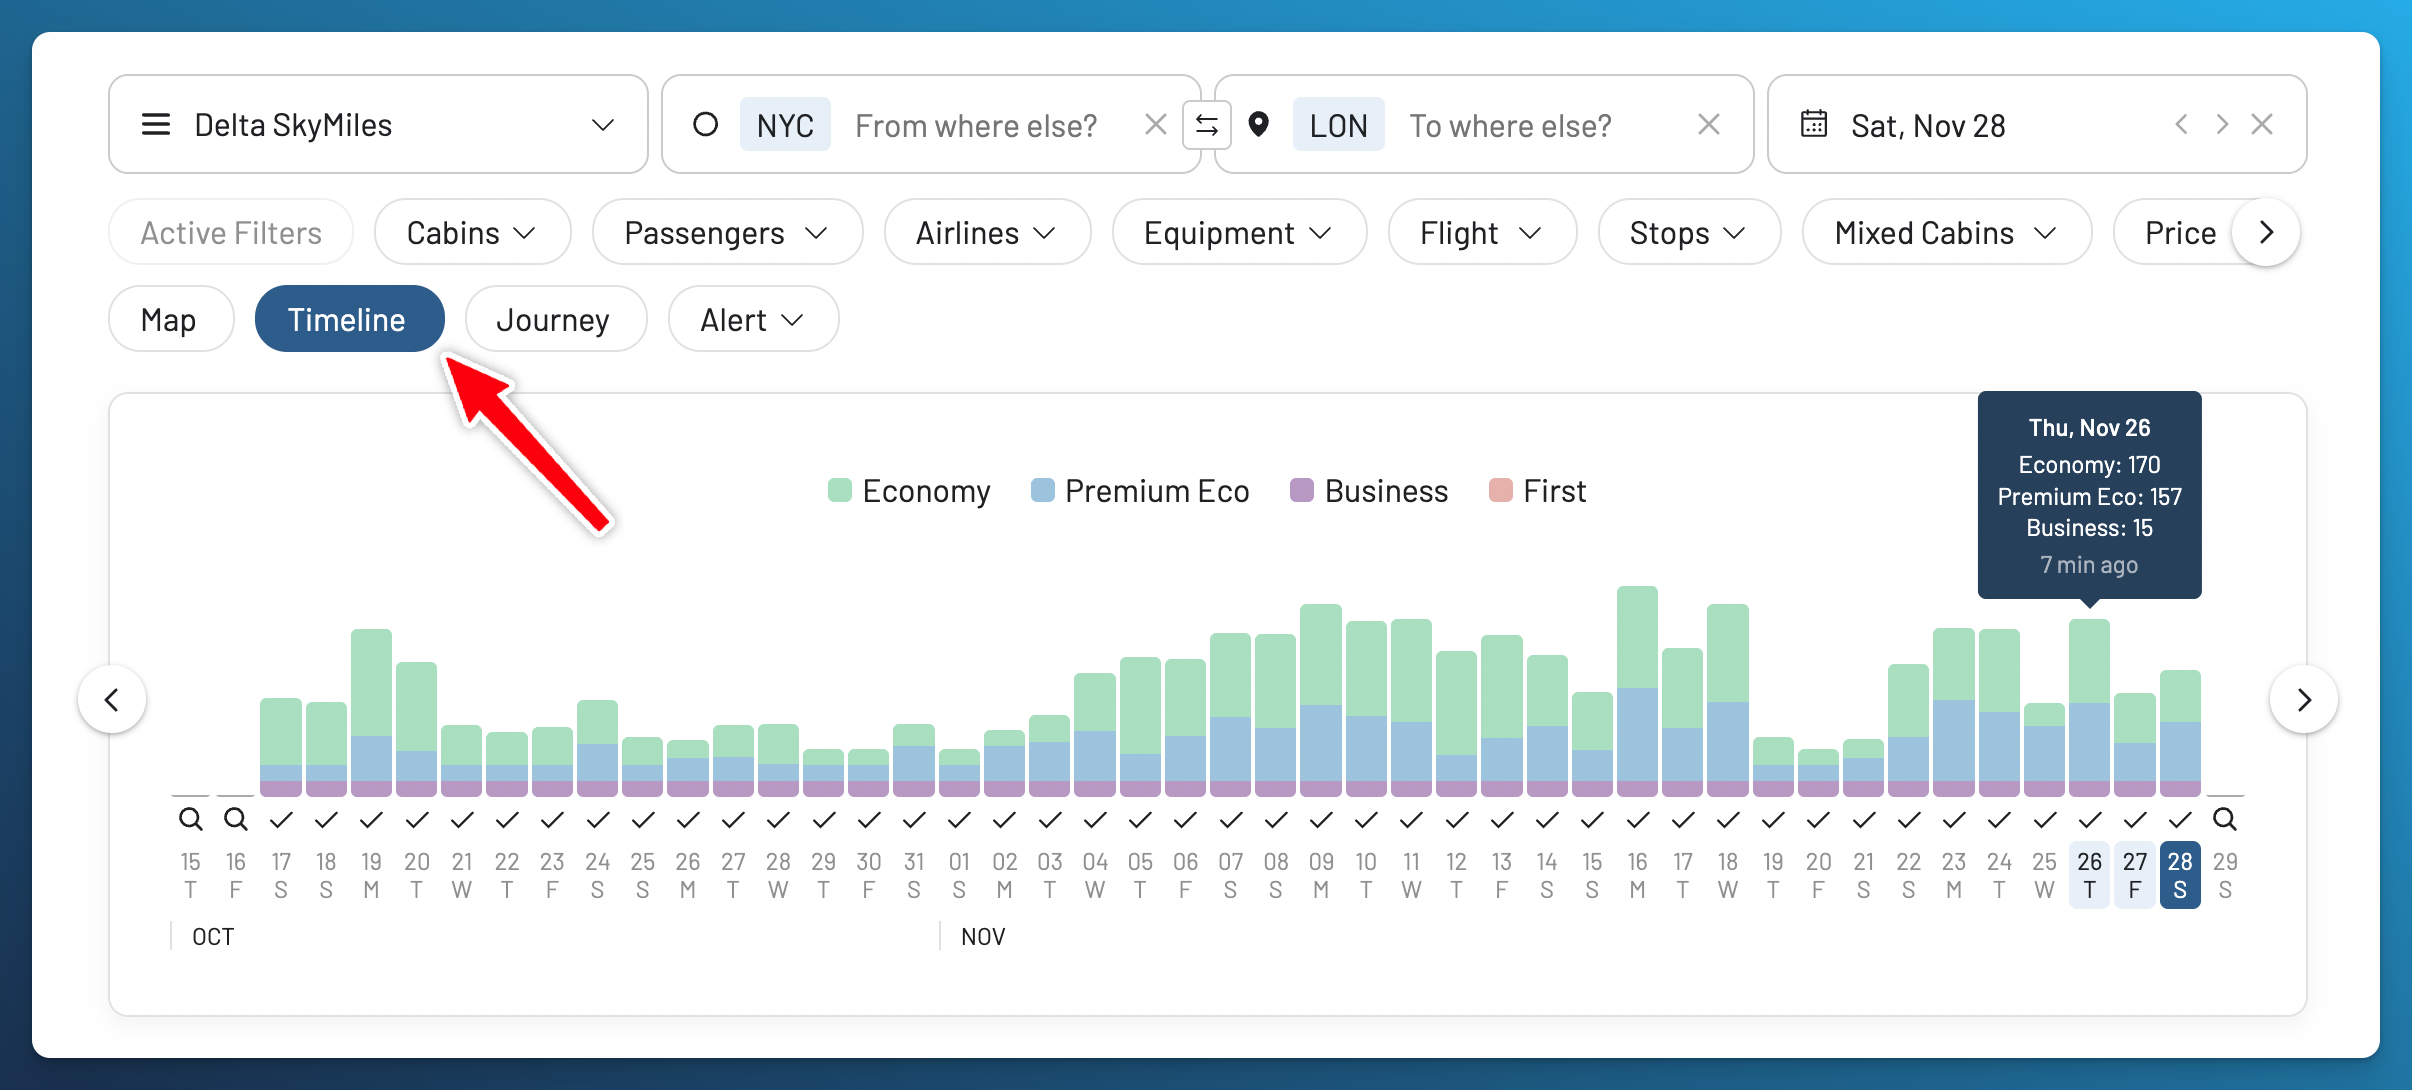
Task: Open the Cabins filter dropdown
Action: [x=472, y=233]
